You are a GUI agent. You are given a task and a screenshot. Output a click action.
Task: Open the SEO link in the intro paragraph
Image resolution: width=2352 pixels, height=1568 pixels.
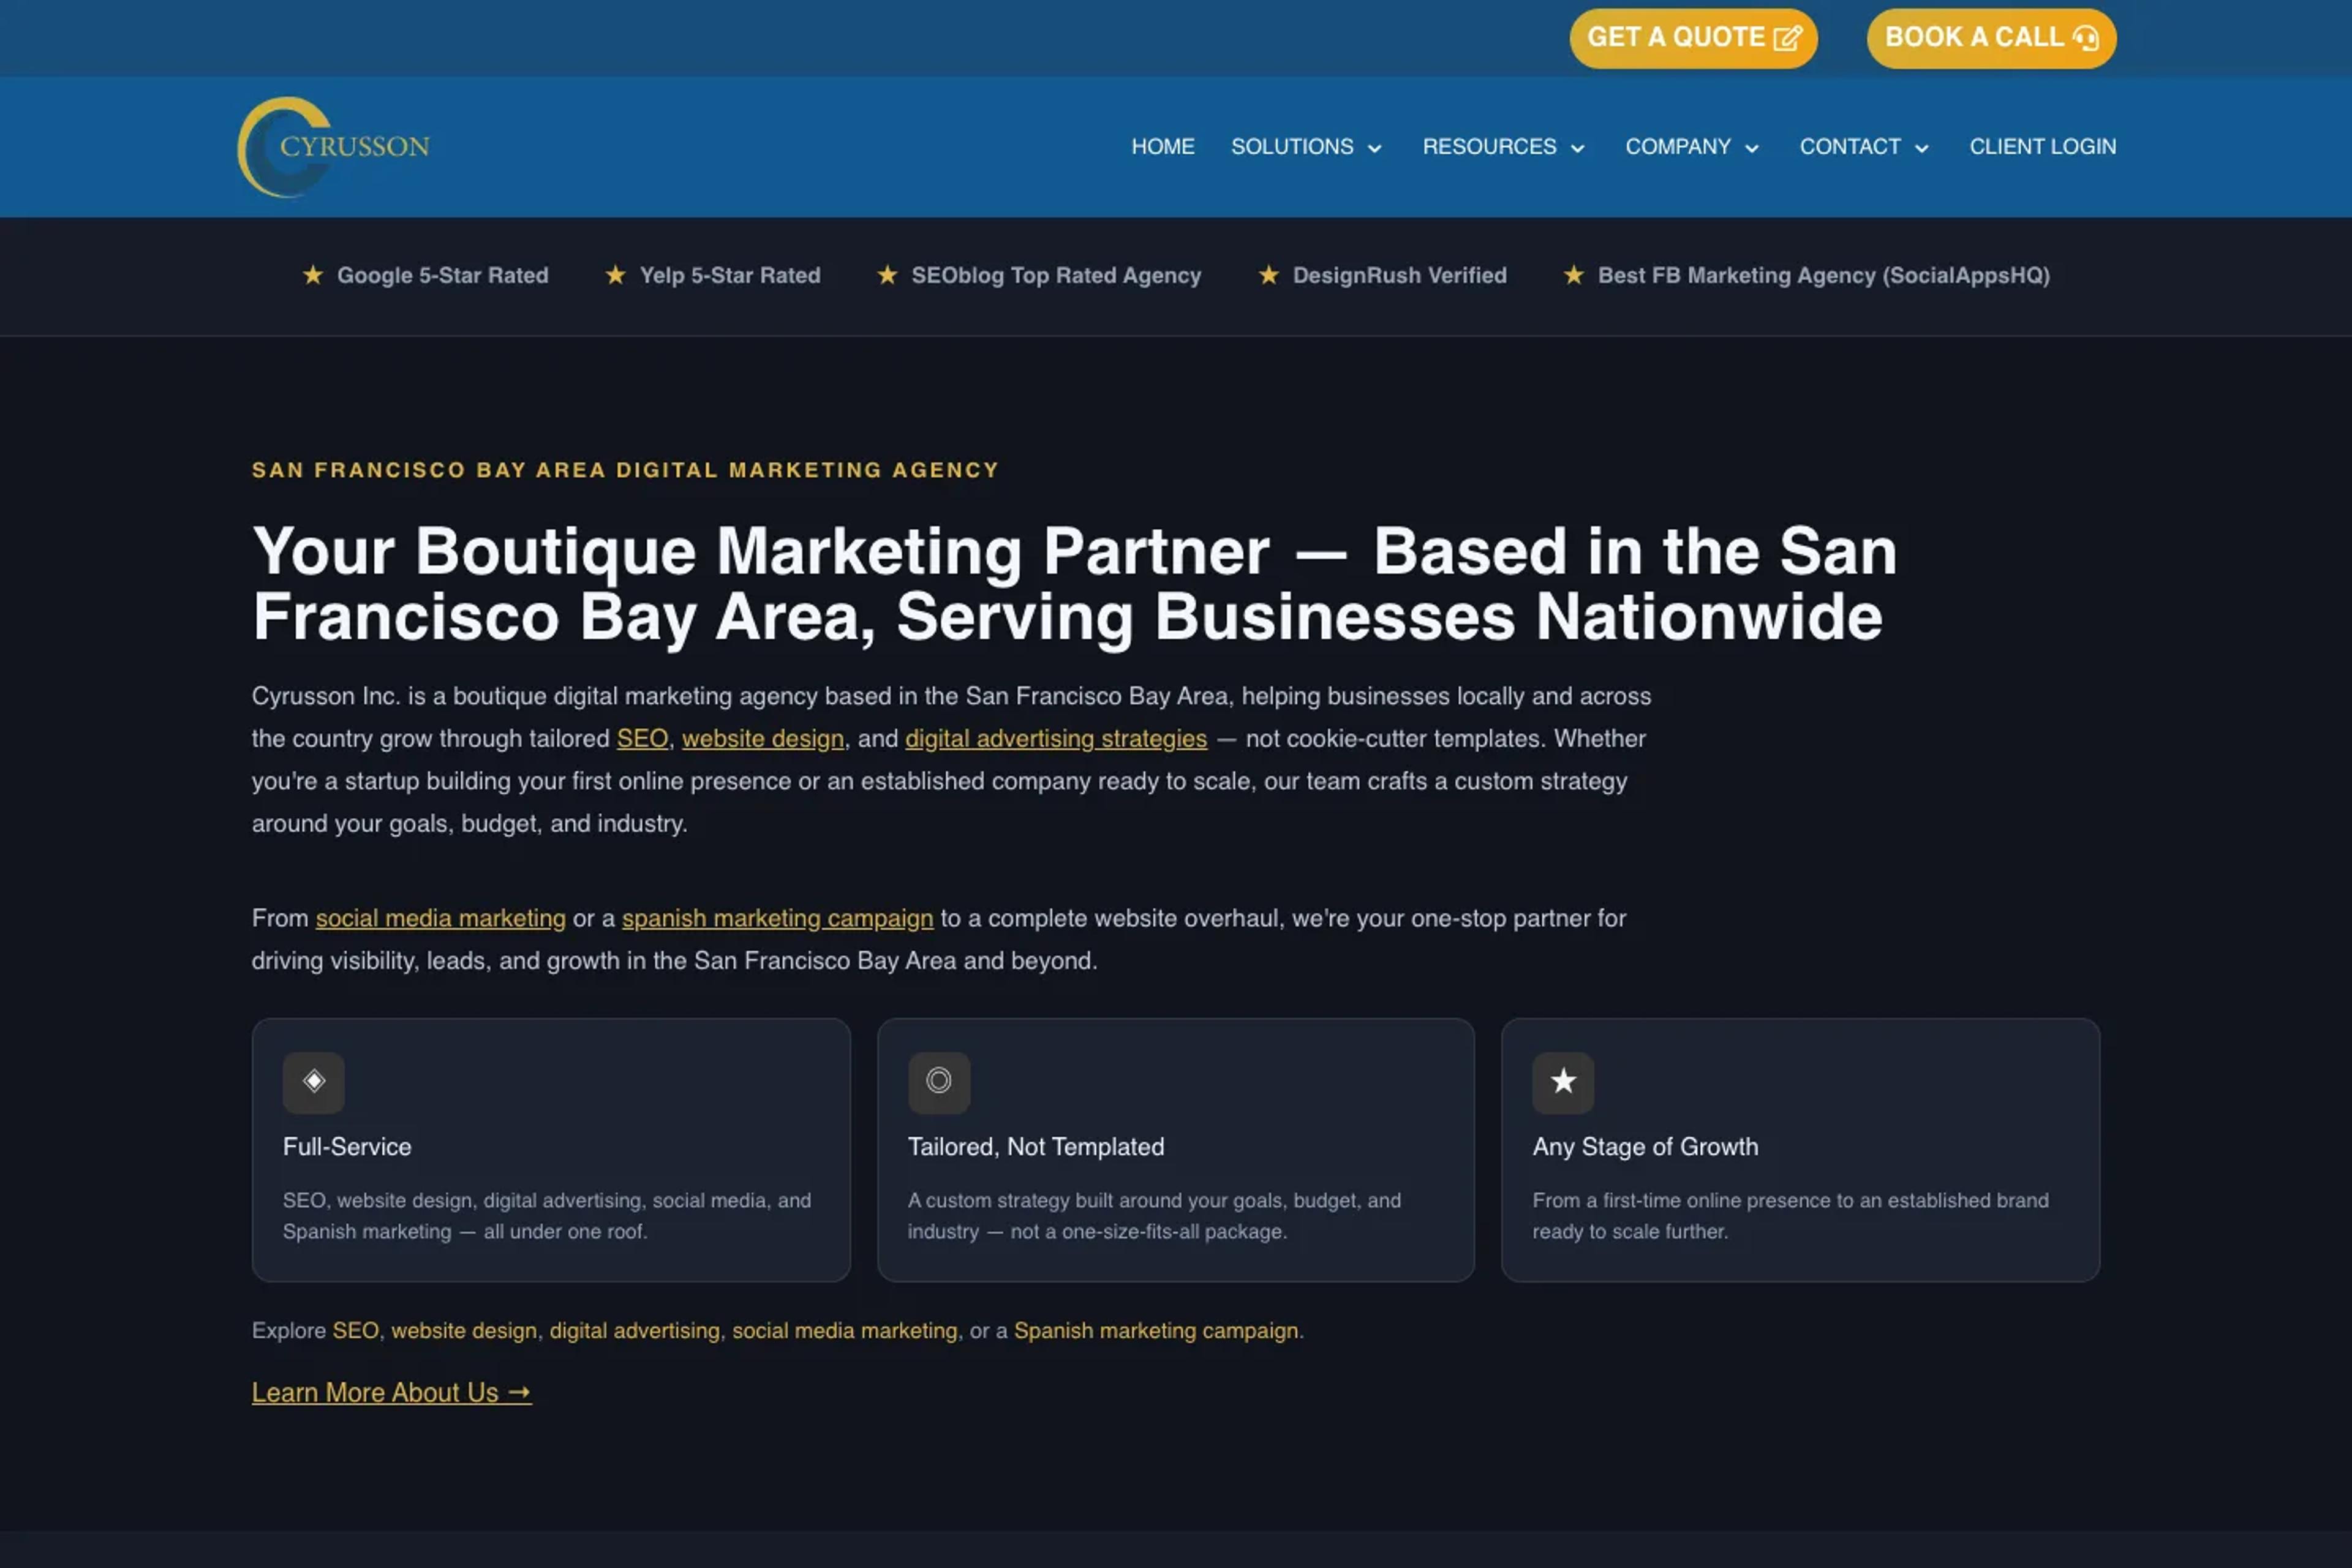pyautogui.click(x=642, y=739)
